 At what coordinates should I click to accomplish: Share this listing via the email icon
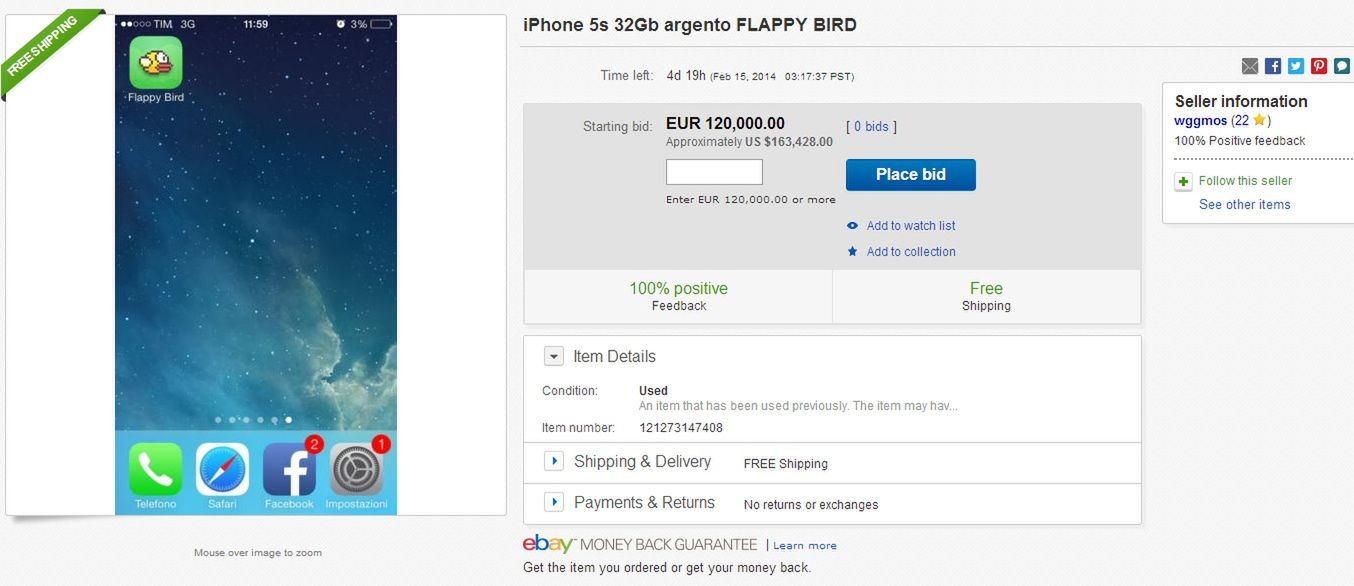(1250, 65)
